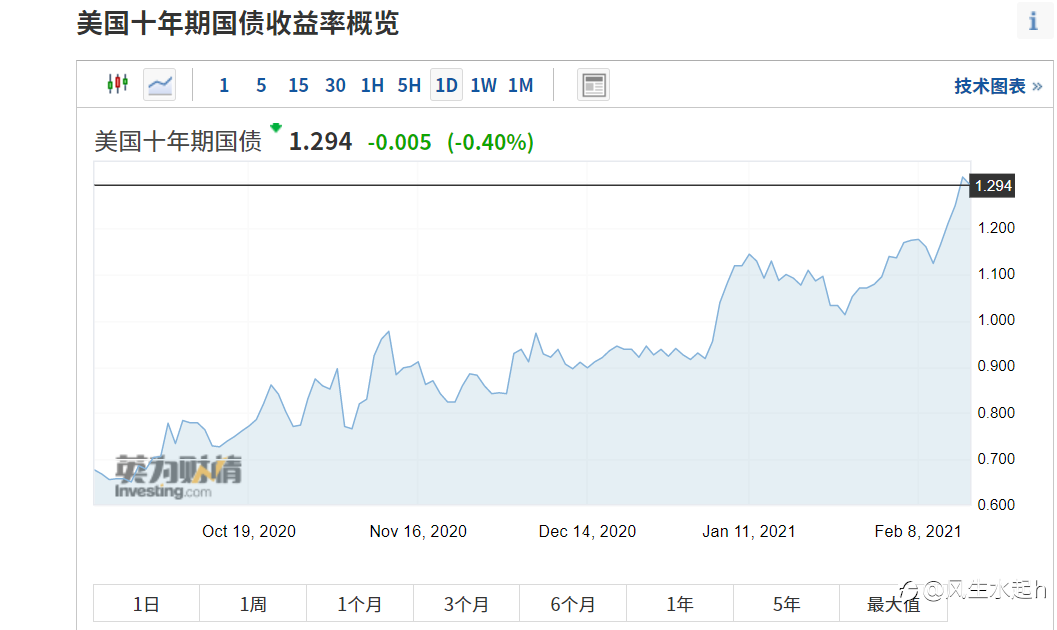Select the 1M interval
Image resolution: width=1057 pixels, height=630 pixels.
click(x=520, y=86)
